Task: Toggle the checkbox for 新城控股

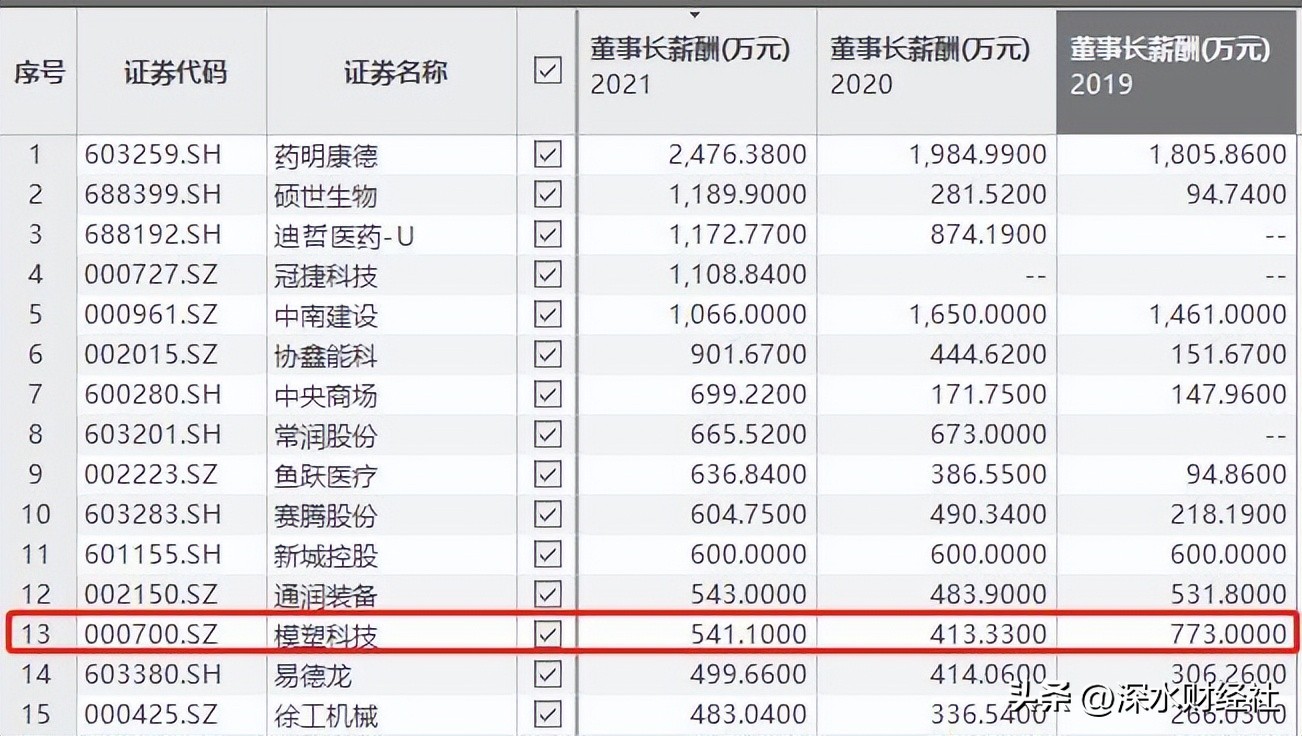Action: click(547, 555)
